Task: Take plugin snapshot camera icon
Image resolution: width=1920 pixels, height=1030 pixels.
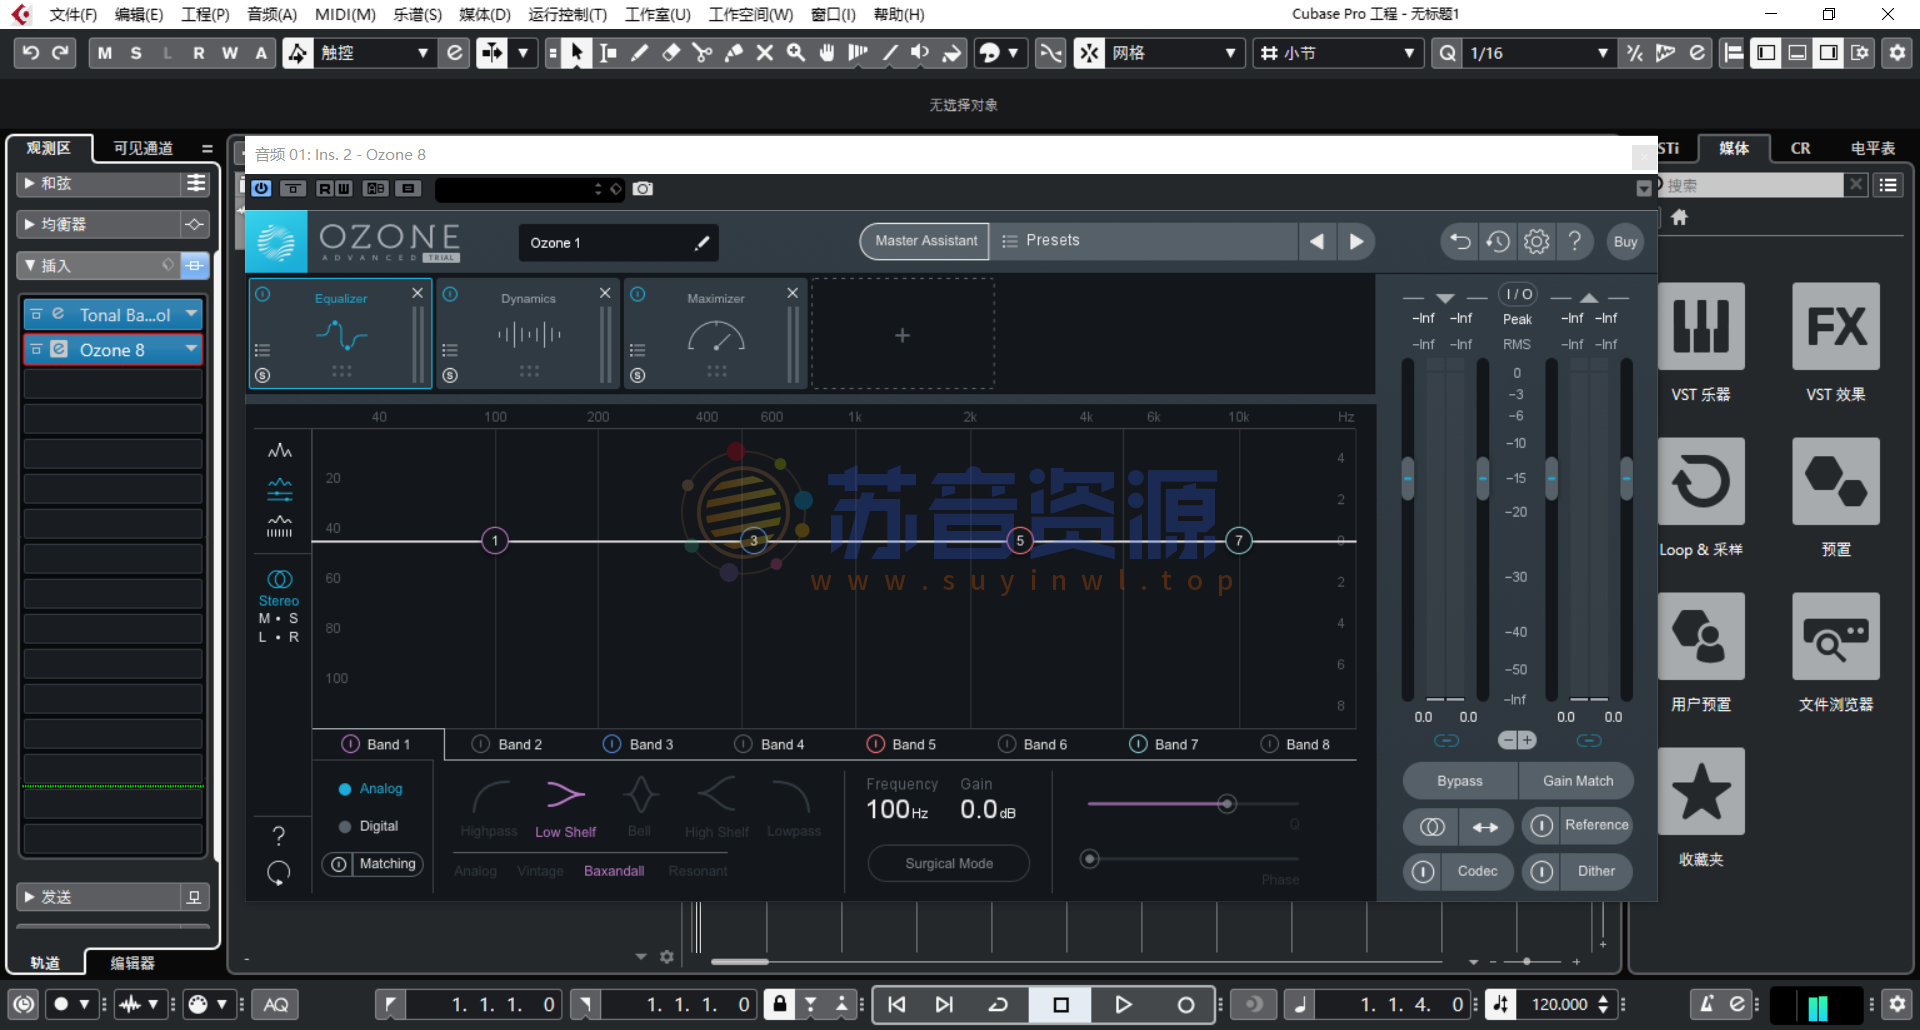Action: pyautogui.click(x=643, y=188)
